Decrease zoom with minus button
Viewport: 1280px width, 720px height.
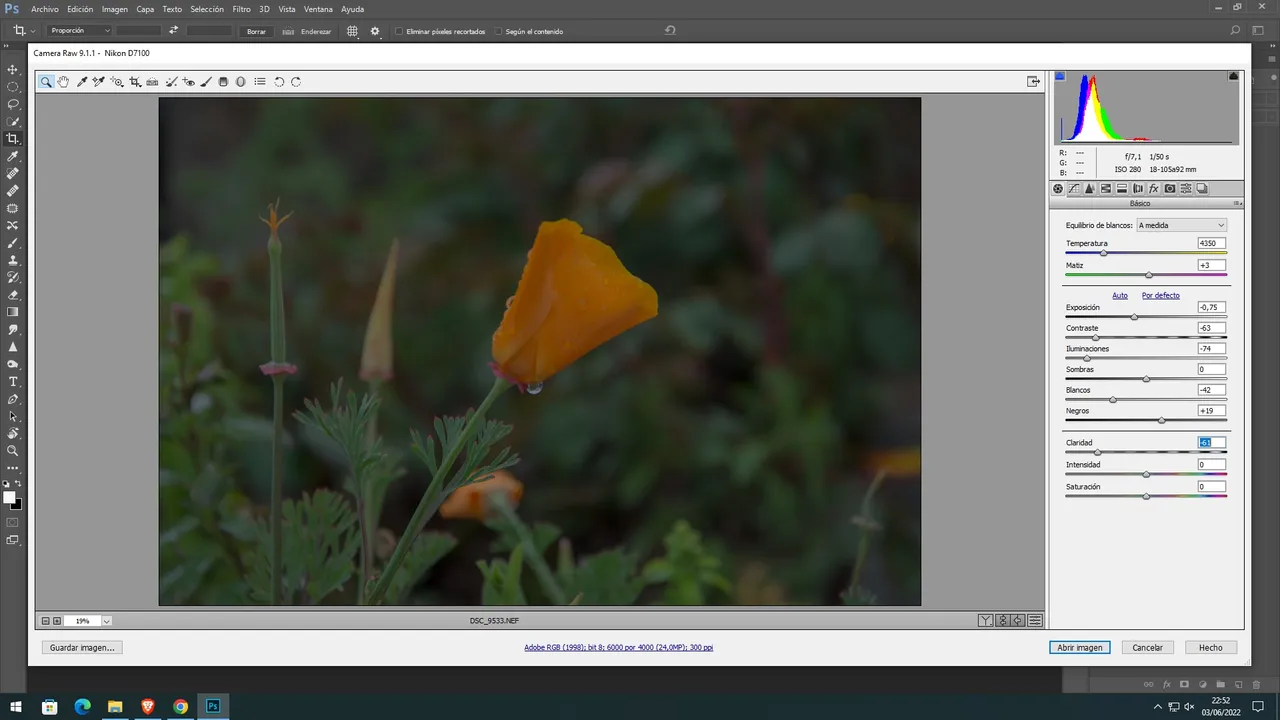[x=45, y=621]
